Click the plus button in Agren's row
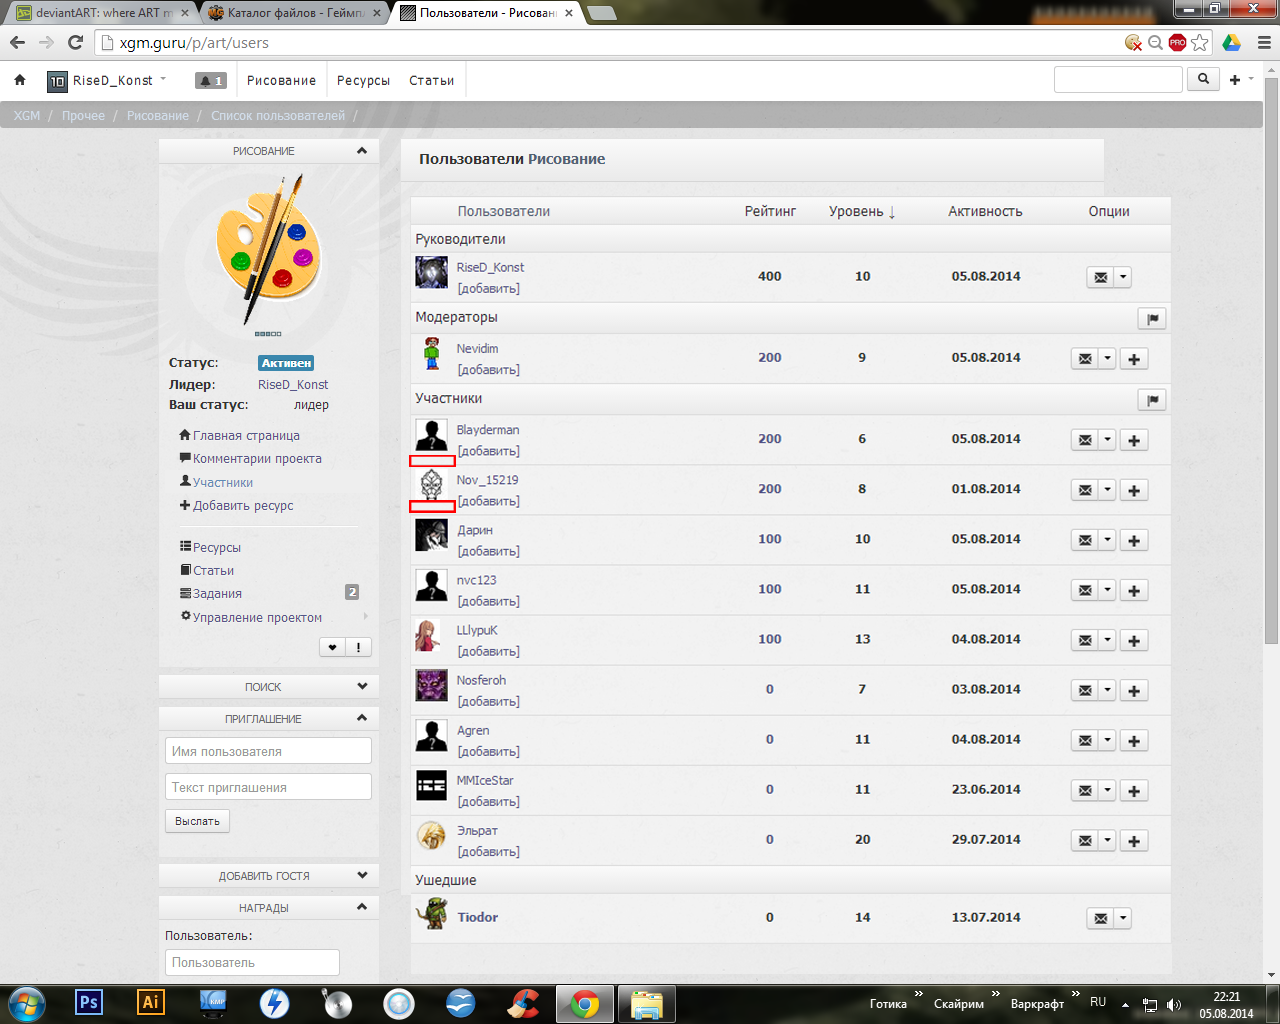 [x=1134, y=740]
